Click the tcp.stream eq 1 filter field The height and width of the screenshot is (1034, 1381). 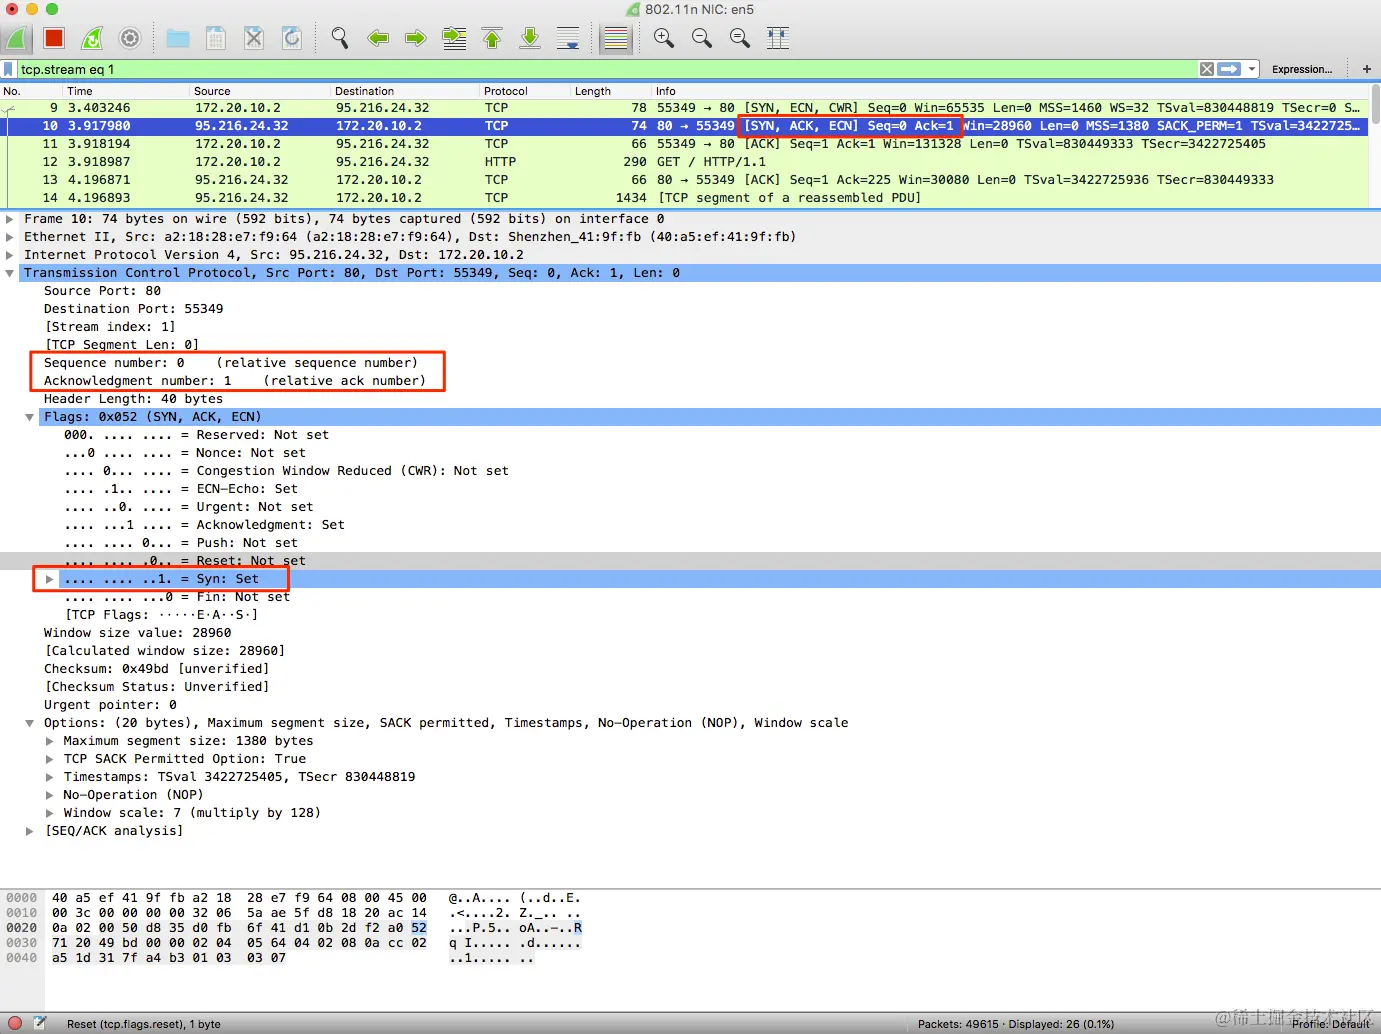[x=608, y=69]
